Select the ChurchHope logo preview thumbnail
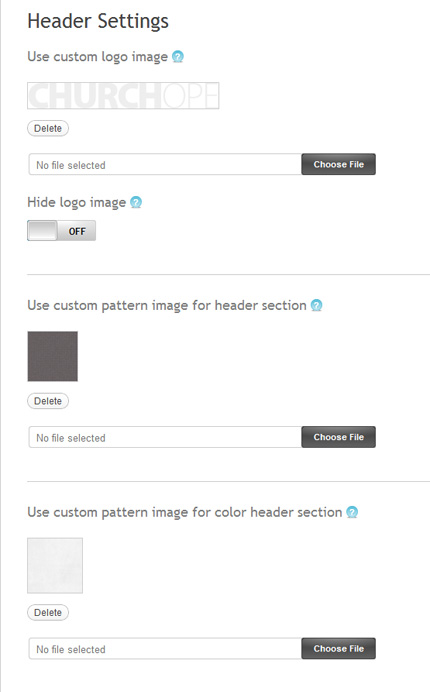 [x=123, y=95]
